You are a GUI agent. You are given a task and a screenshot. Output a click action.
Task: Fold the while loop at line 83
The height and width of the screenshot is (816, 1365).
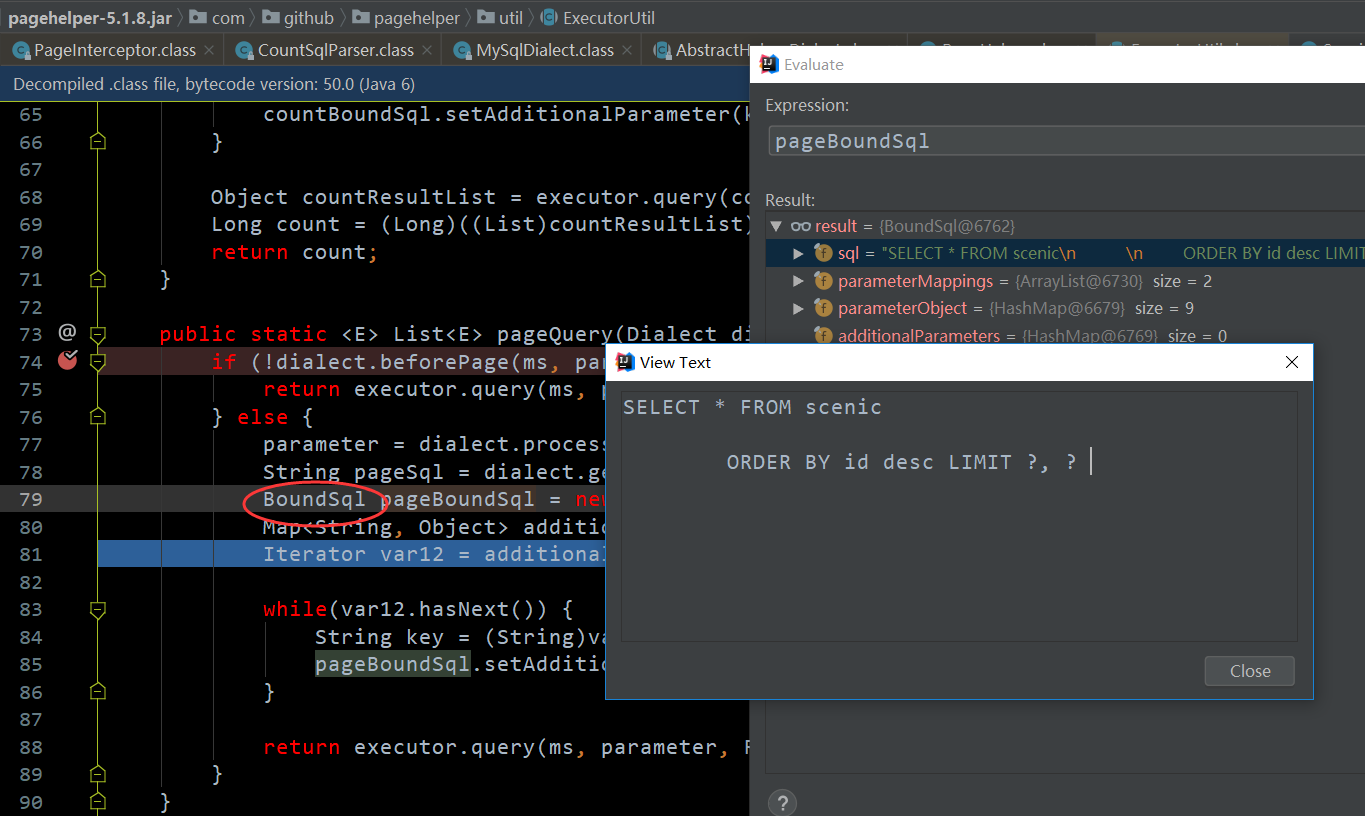(97, 609)
